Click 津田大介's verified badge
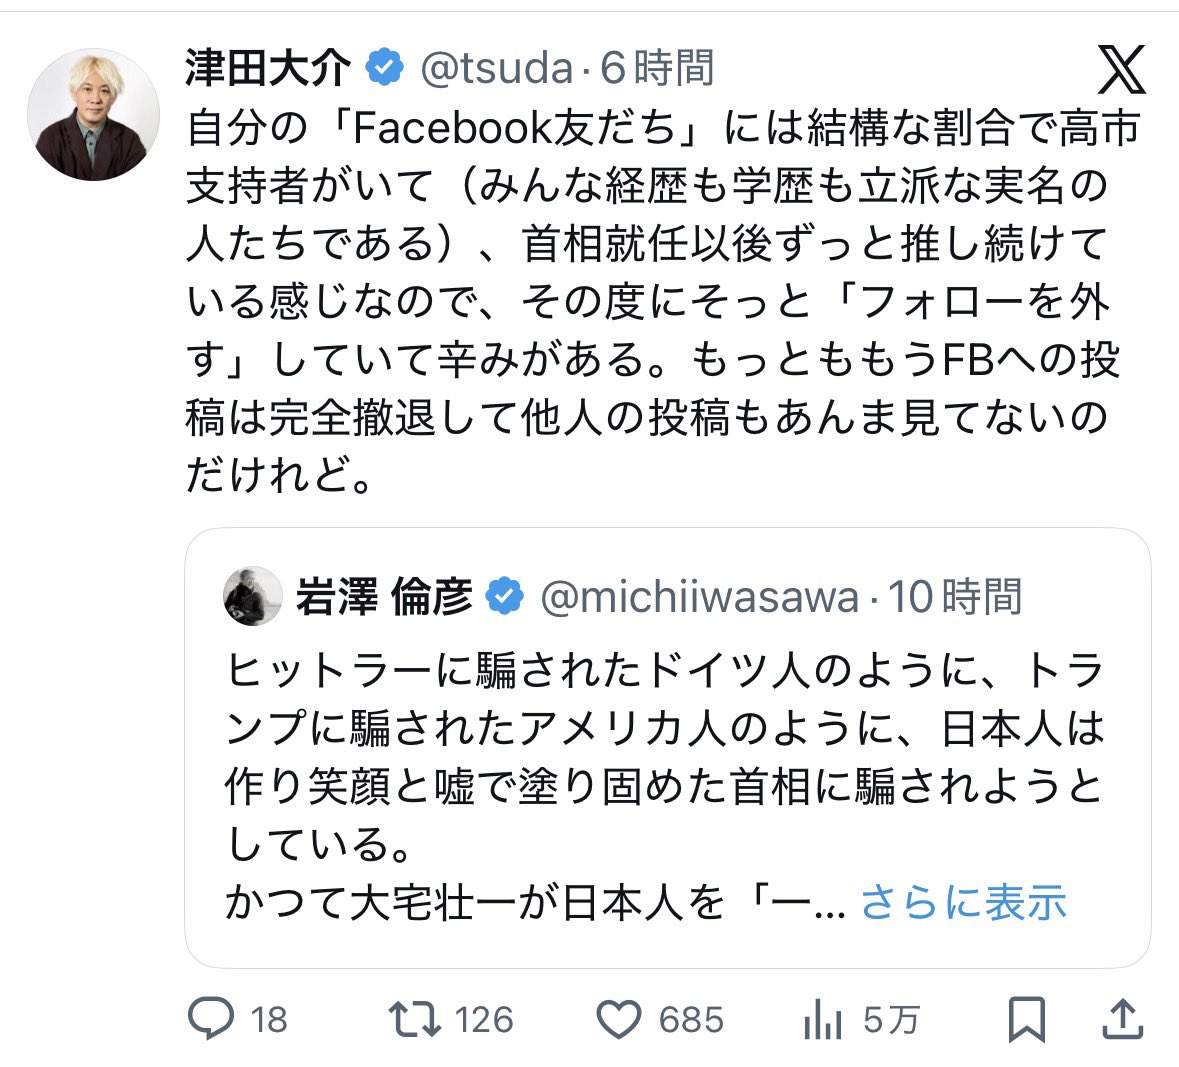The image size is (1179, 1067). 385,69
